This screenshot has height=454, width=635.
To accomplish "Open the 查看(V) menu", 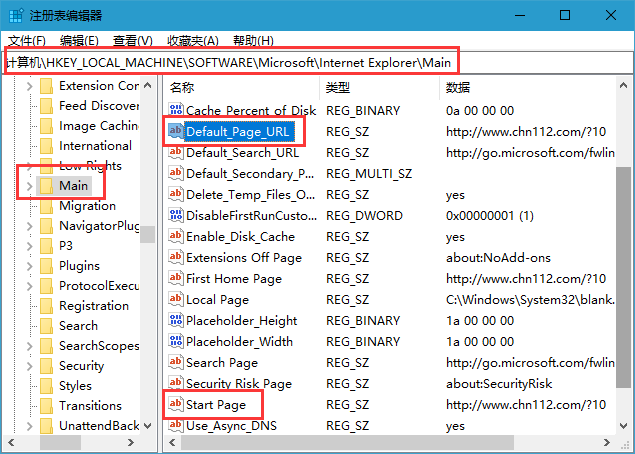I will click(x=132, y=41).
